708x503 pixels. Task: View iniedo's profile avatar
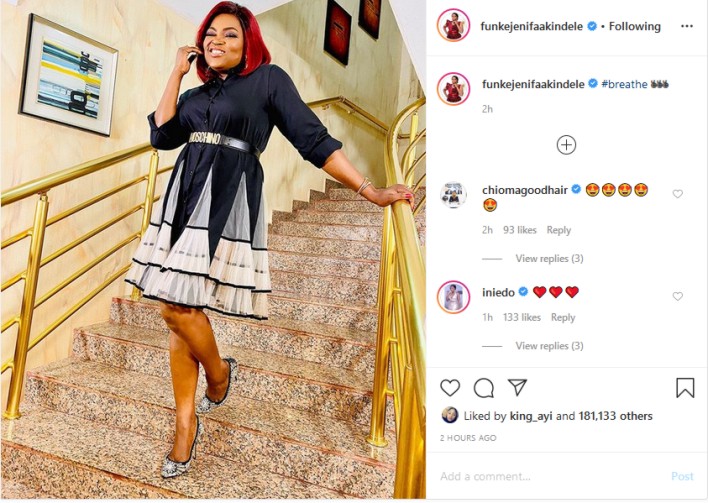tap(453, 297)
